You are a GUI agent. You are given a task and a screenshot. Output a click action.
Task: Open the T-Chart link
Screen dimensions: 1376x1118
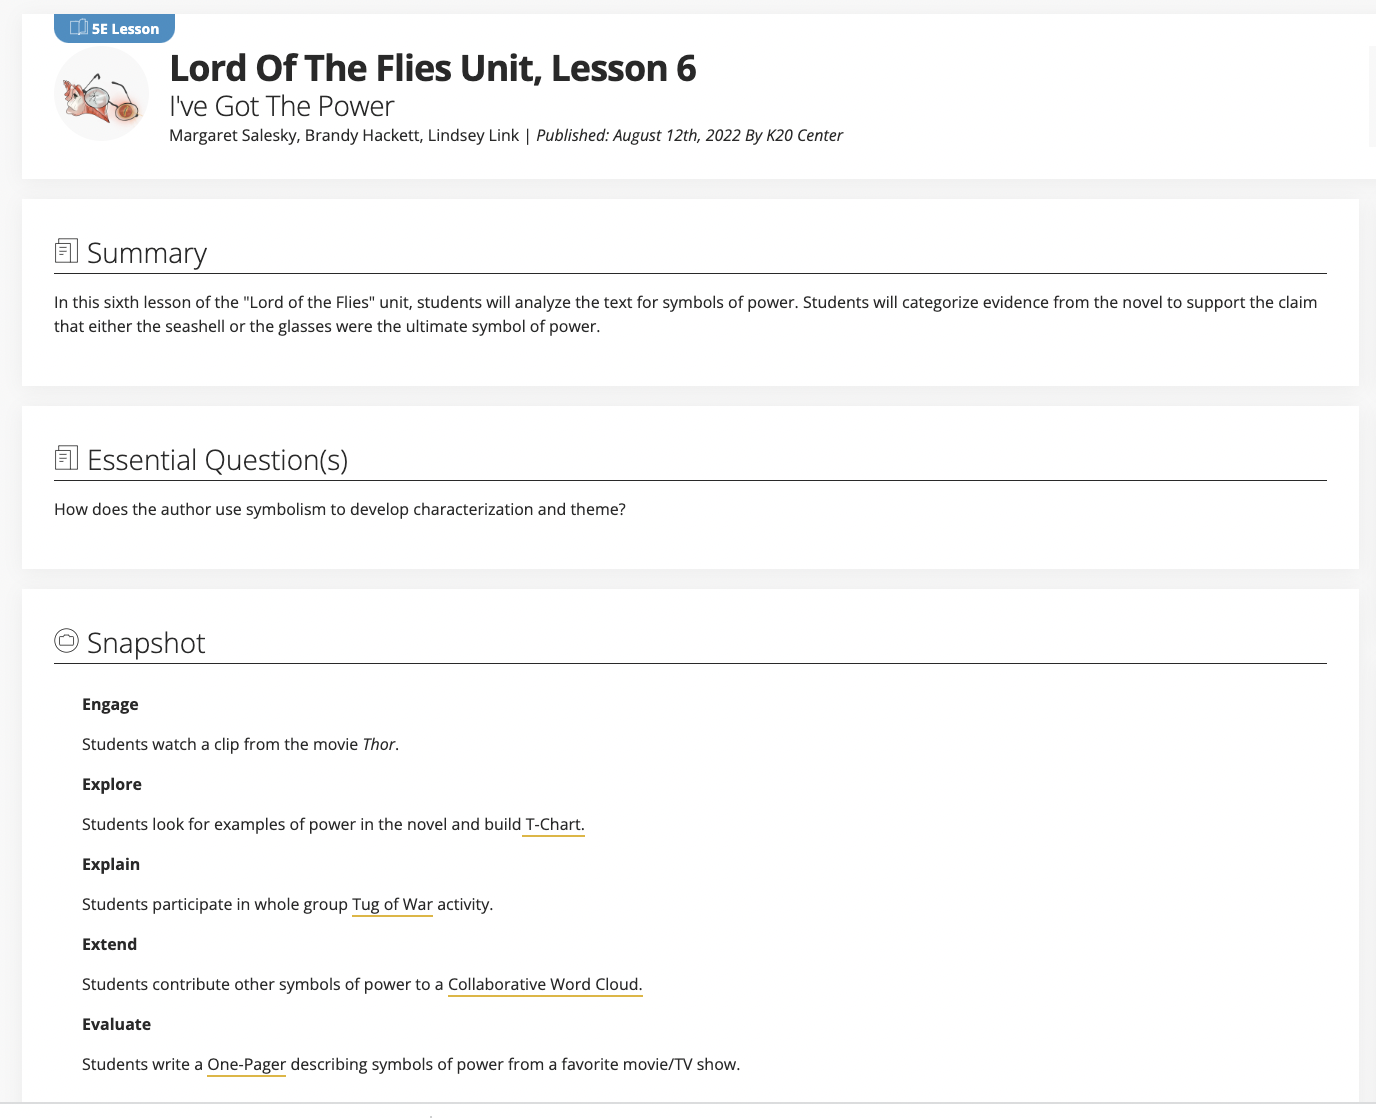click(553, 824)
